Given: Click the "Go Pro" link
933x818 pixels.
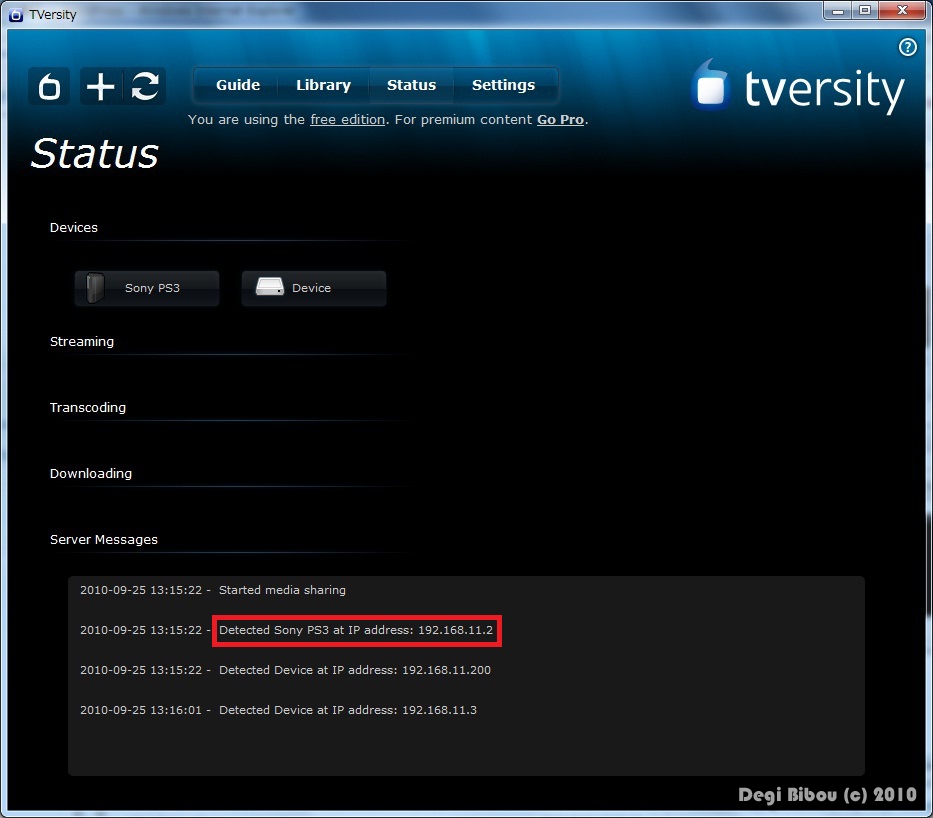Looking at the screenshot, I should click(560, 120).
